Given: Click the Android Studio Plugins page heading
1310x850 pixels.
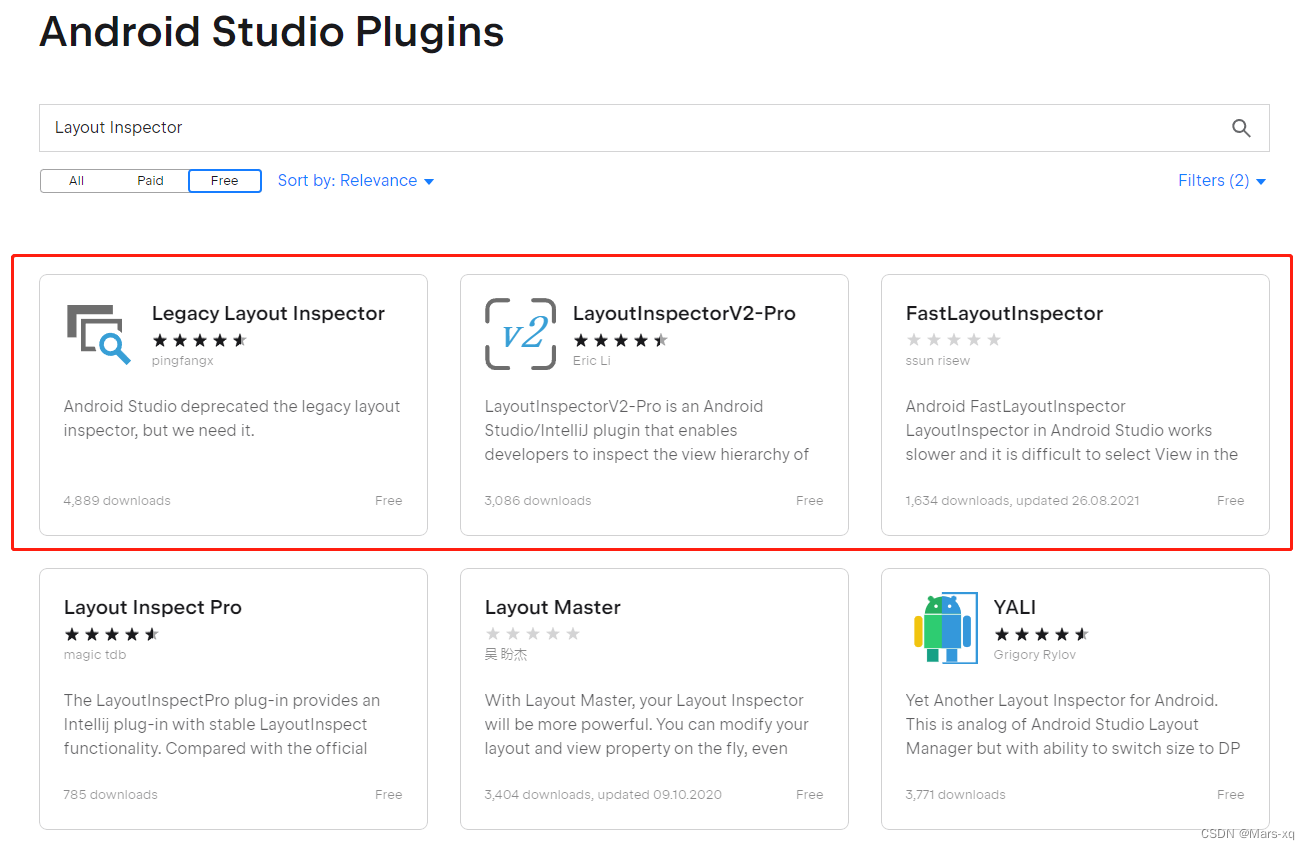Looking at the screenshot, I should click(272, 33).
